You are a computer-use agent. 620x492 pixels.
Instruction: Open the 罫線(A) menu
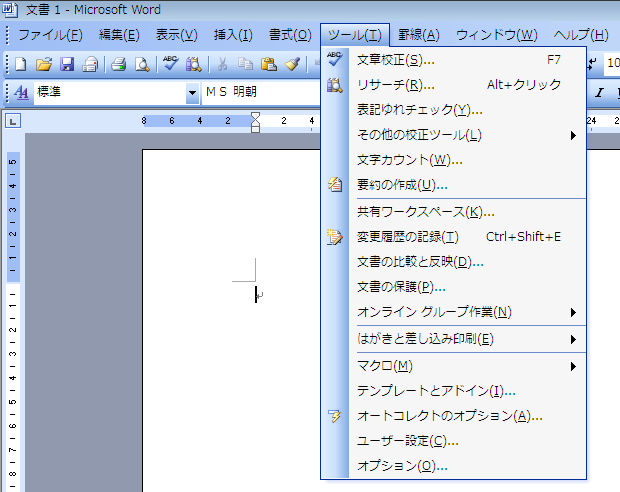[x=419, y=35]
